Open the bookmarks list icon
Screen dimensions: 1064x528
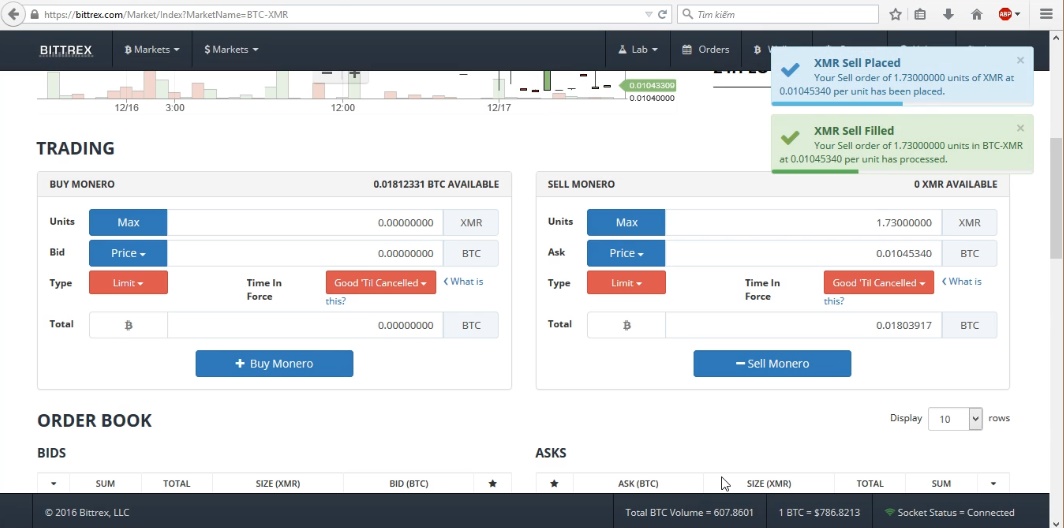point(920,14)
